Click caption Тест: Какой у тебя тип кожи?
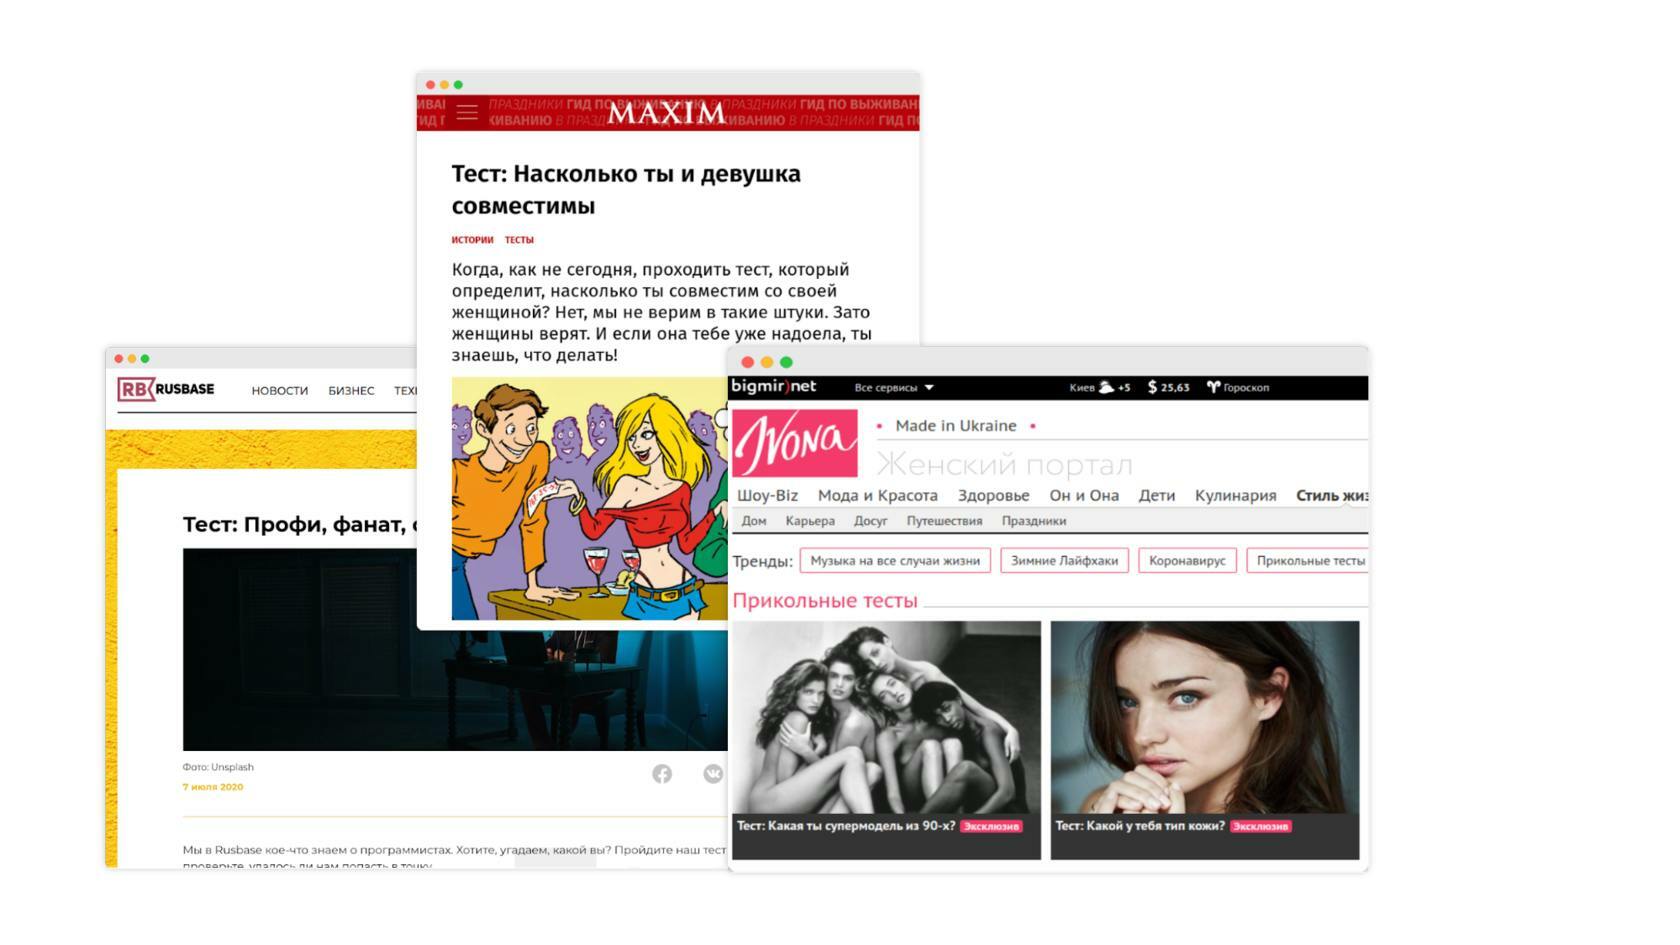This screenshot has width=1680, height=945. tap(1140, 826)
